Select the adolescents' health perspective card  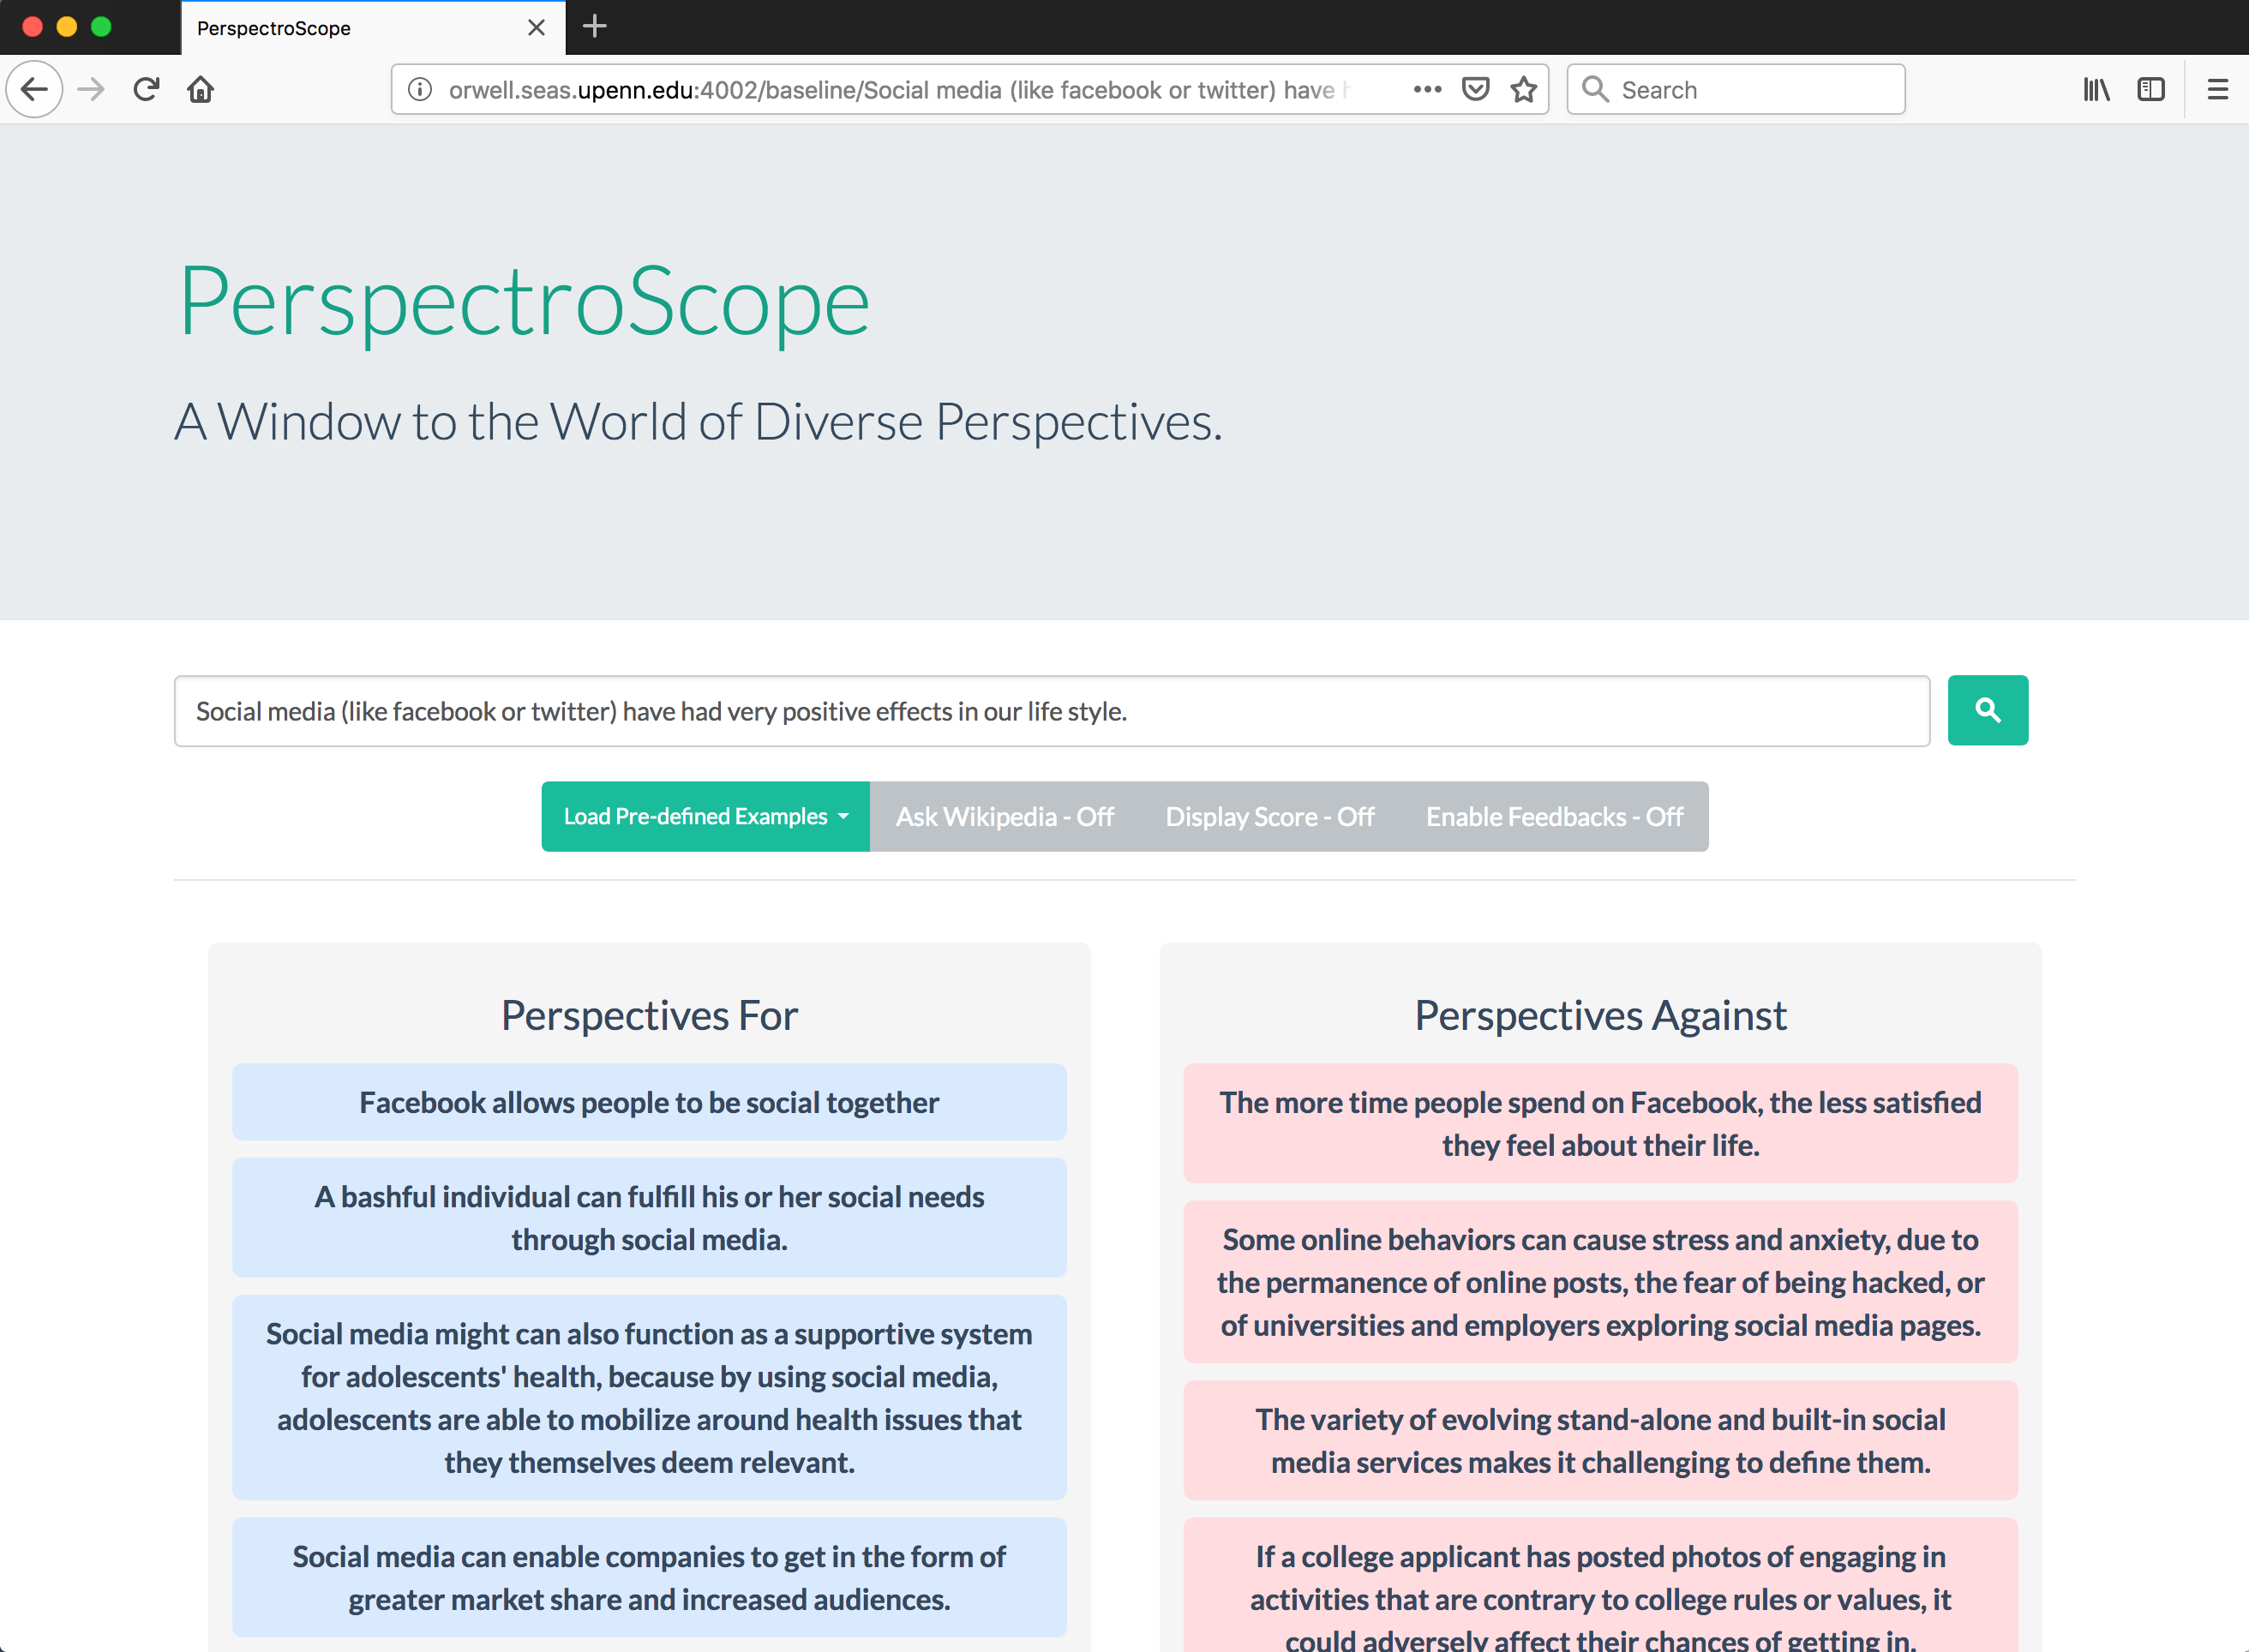click(649, 1397)
